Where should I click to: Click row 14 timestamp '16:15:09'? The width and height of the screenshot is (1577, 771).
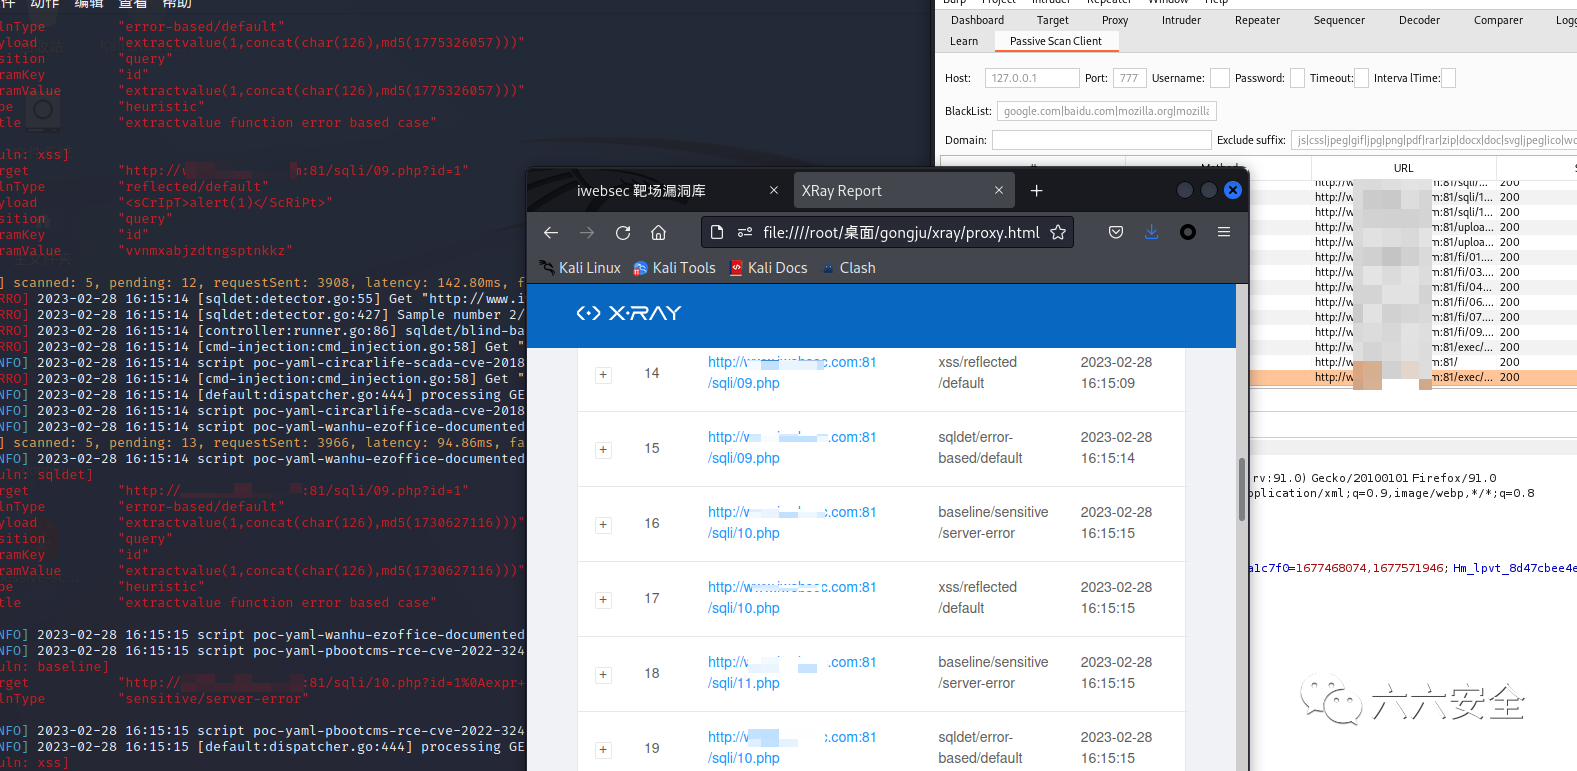1108,383
